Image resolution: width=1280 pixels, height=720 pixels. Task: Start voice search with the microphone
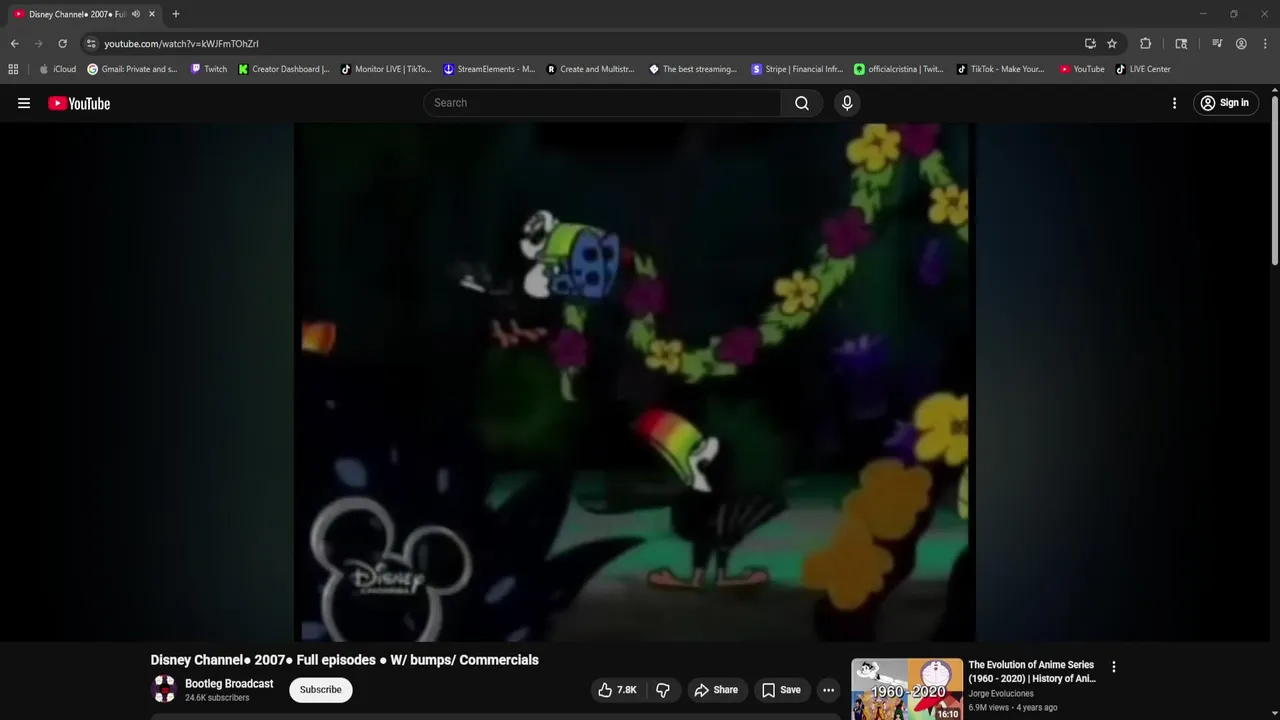(847, 103)
